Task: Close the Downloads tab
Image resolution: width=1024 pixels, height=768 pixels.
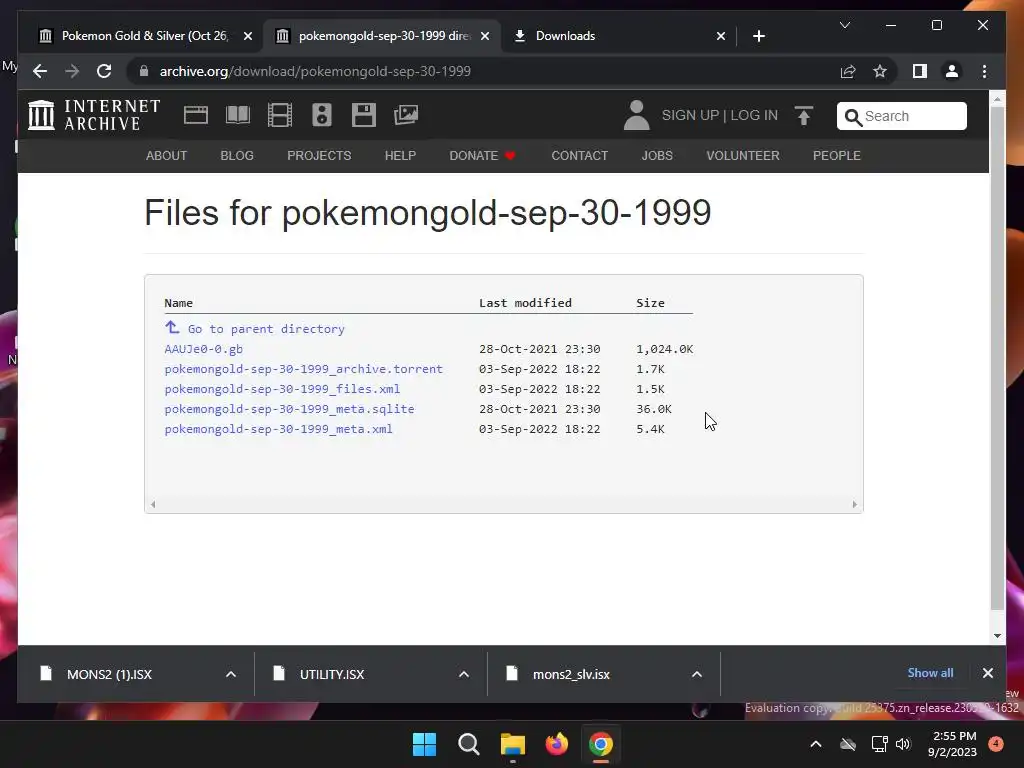Action: coord(720,36)
